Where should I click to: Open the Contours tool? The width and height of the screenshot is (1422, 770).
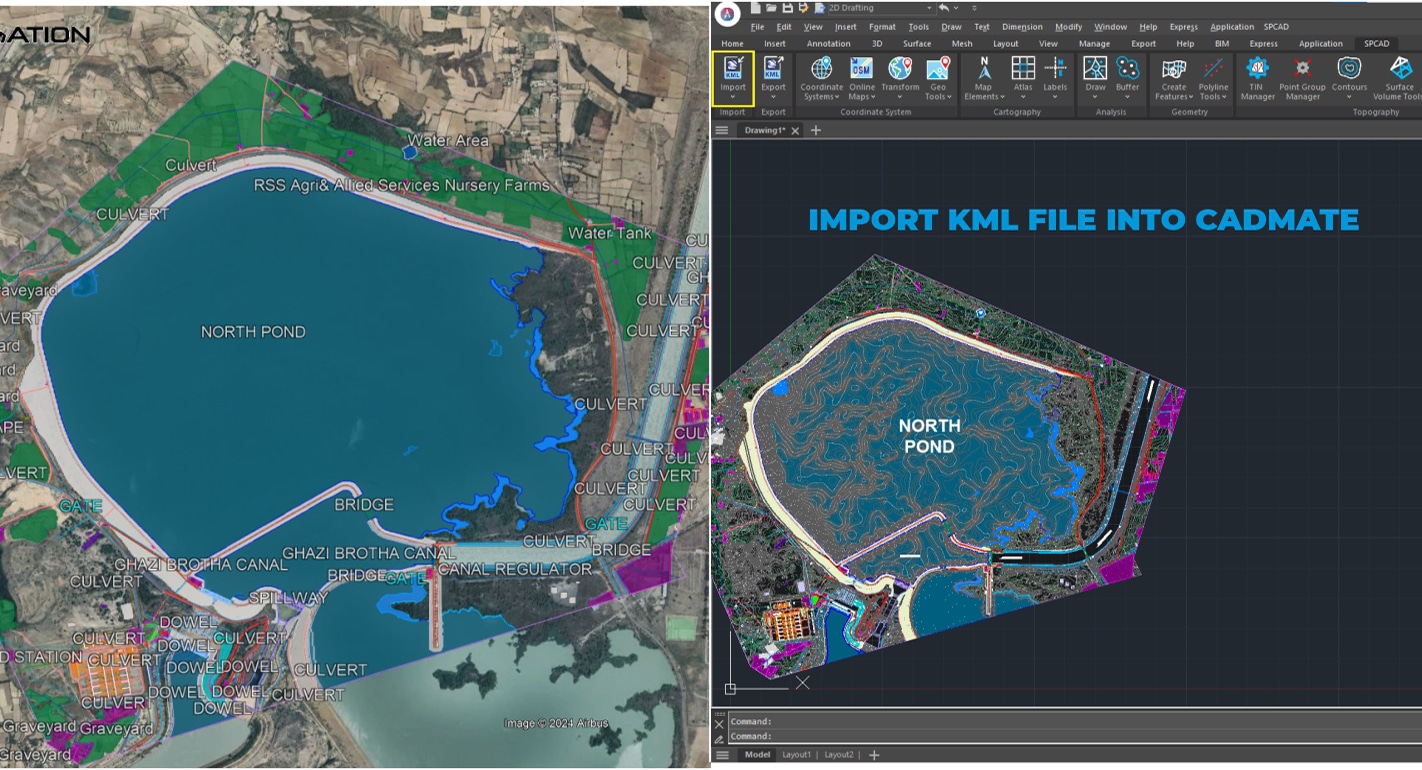point(1349,69)
